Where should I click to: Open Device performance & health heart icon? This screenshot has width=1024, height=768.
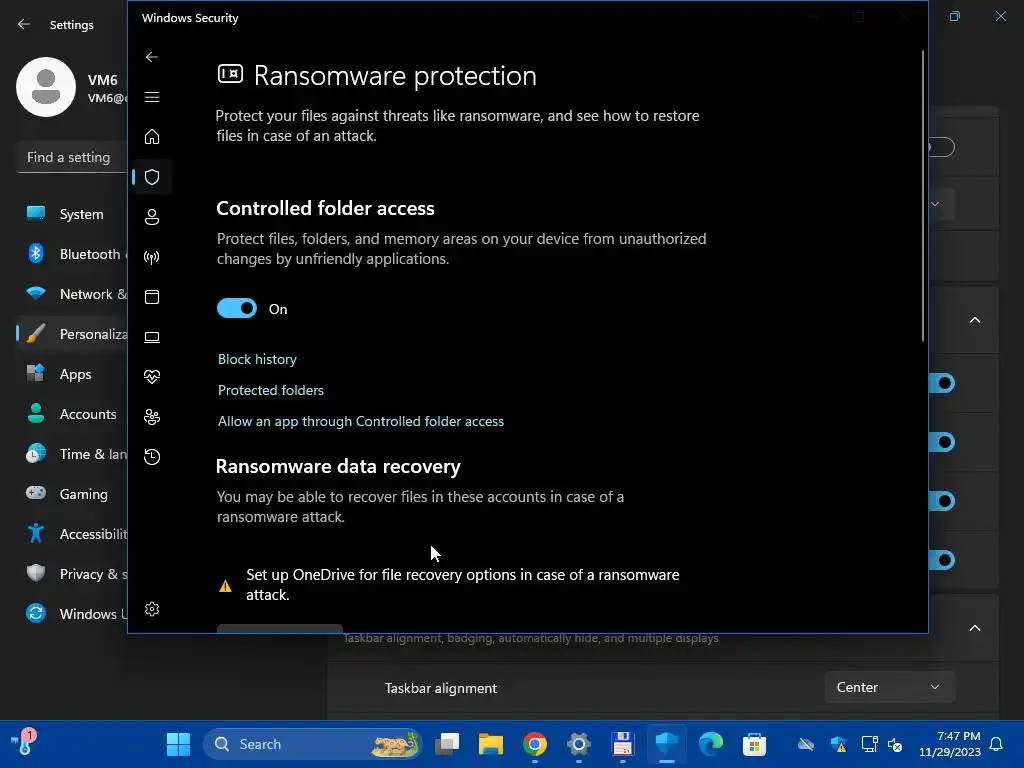[152, 377]
